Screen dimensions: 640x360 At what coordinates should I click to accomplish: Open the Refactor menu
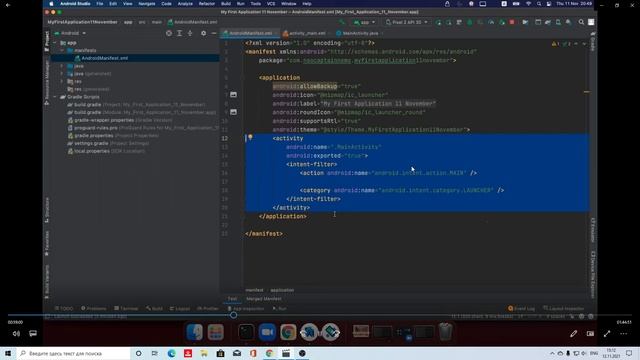[207, 4]
